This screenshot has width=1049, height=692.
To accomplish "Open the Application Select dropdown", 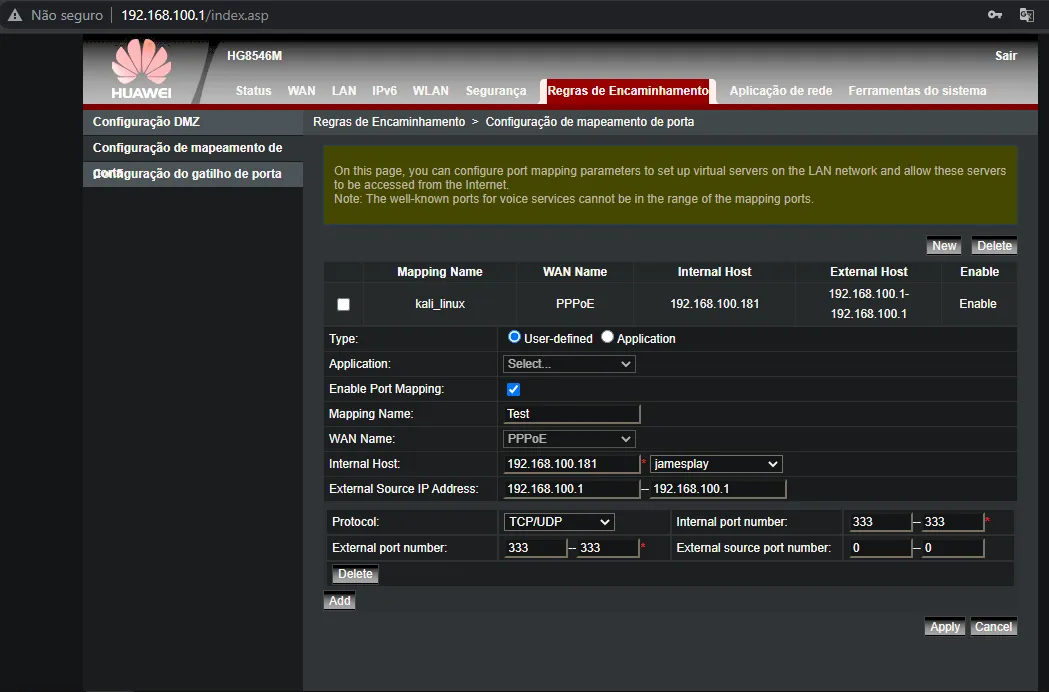I will (x=569, y=364).
